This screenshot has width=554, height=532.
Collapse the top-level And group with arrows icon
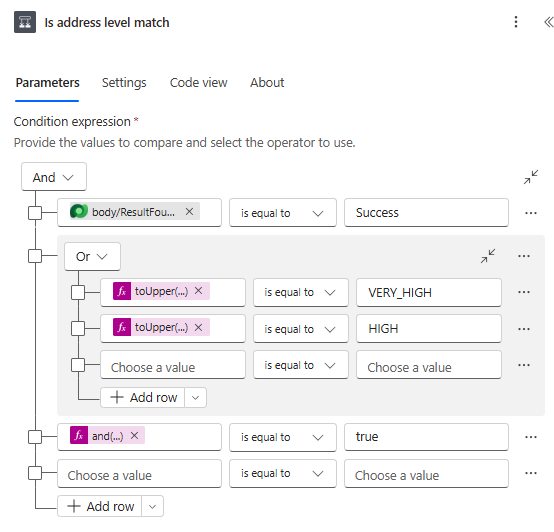531,177
